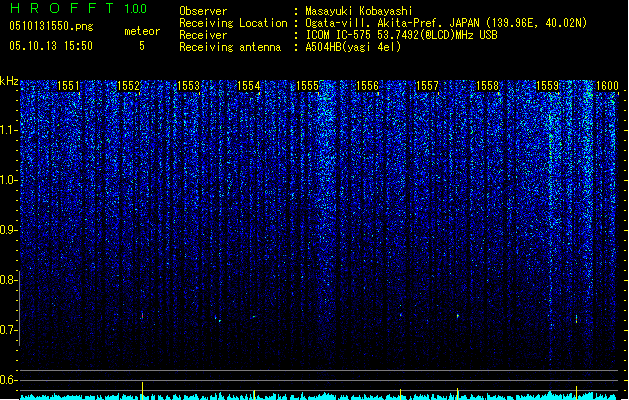Screen dimensions: 629x400
Task: Click the 1554 time marker
Action: pos(248,86)
